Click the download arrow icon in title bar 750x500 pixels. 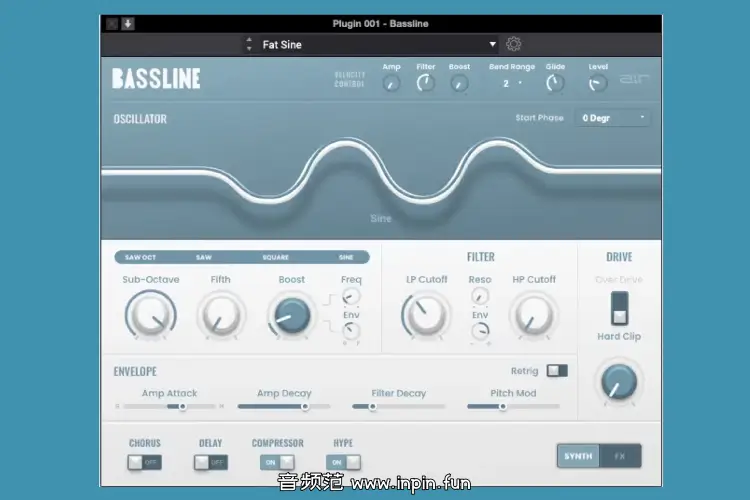coord(128,23)
